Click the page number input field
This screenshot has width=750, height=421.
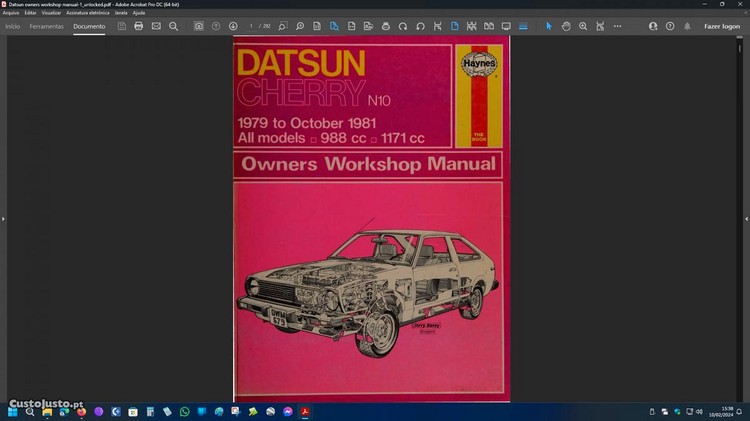click(252, 26)
